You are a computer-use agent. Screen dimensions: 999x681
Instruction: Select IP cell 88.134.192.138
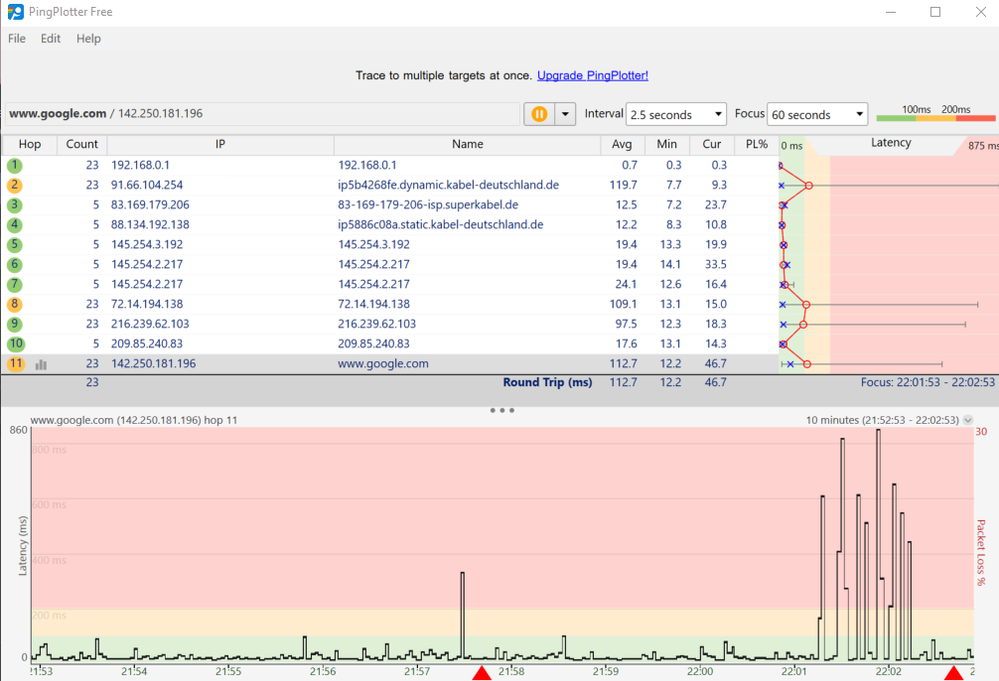pyautogui.click(x=150, y=224)
